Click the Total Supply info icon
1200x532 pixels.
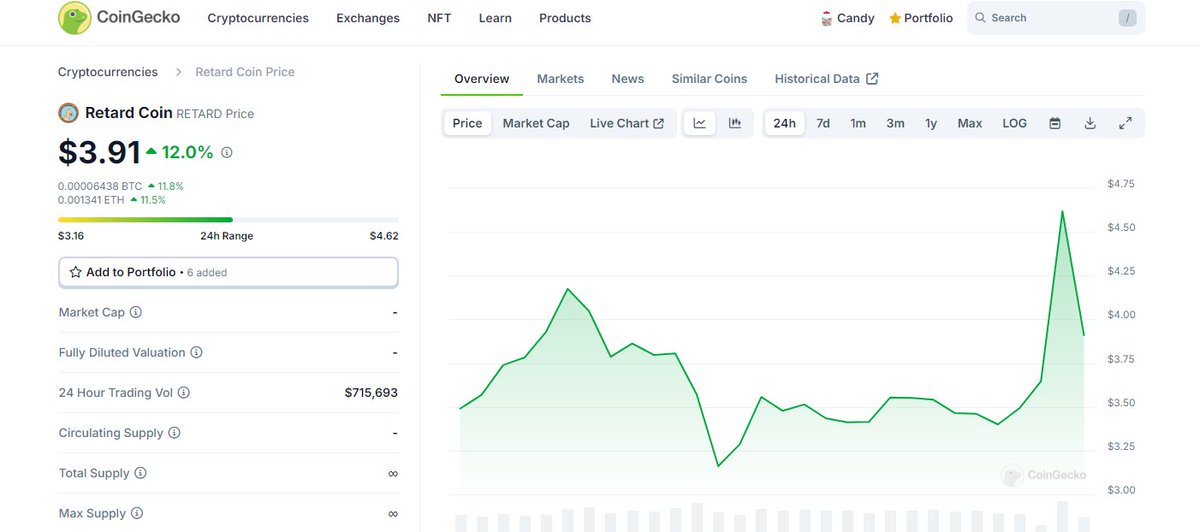pyautogui.click(x=140, y=473)
